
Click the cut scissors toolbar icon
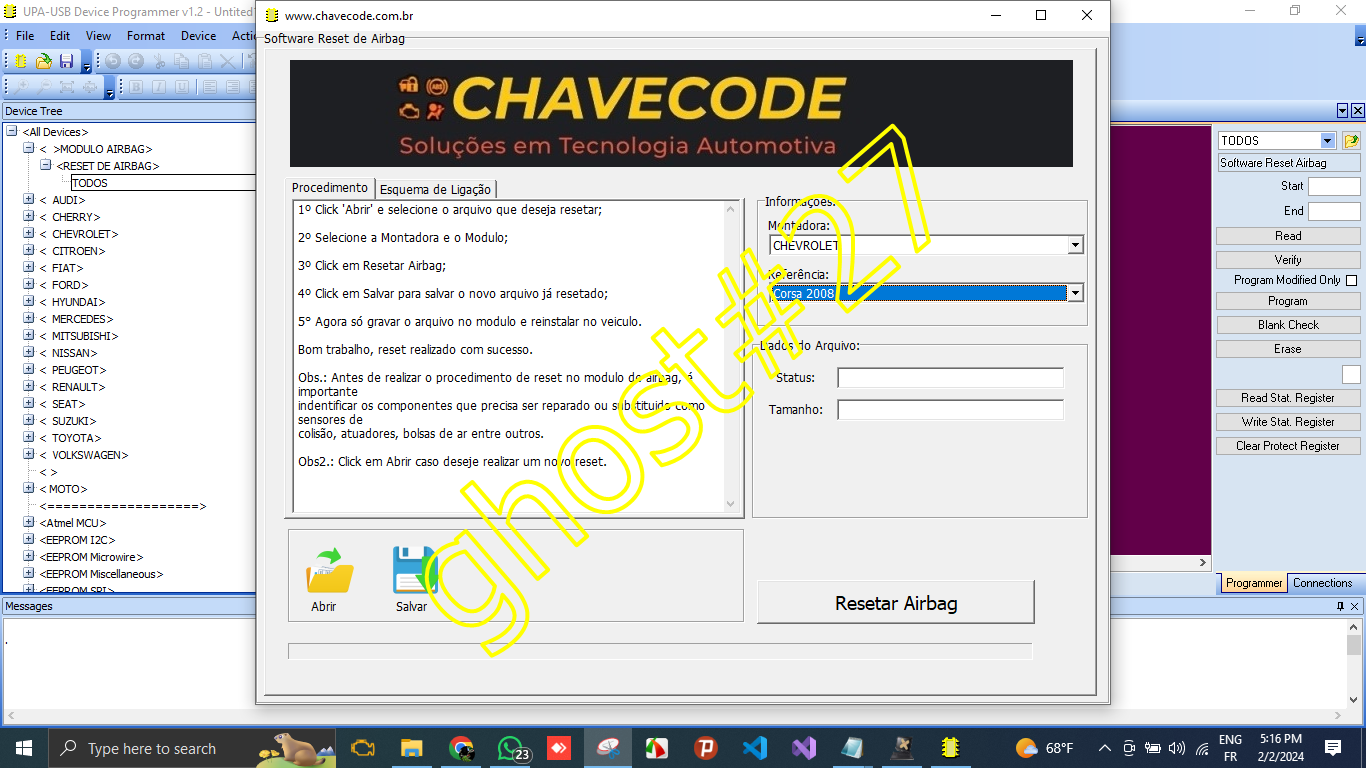[159, 62]
